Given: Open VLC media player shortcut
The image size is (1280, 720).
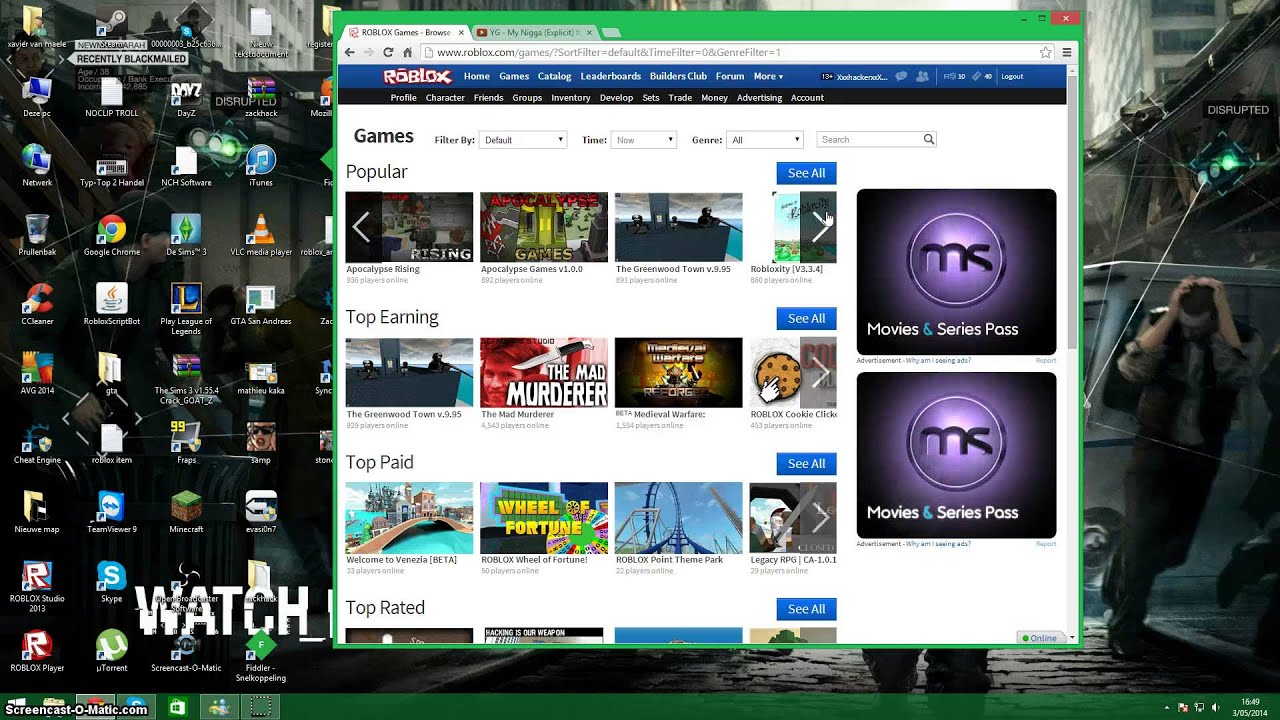Looking at the screenshot, I should (x=261, y=235).
